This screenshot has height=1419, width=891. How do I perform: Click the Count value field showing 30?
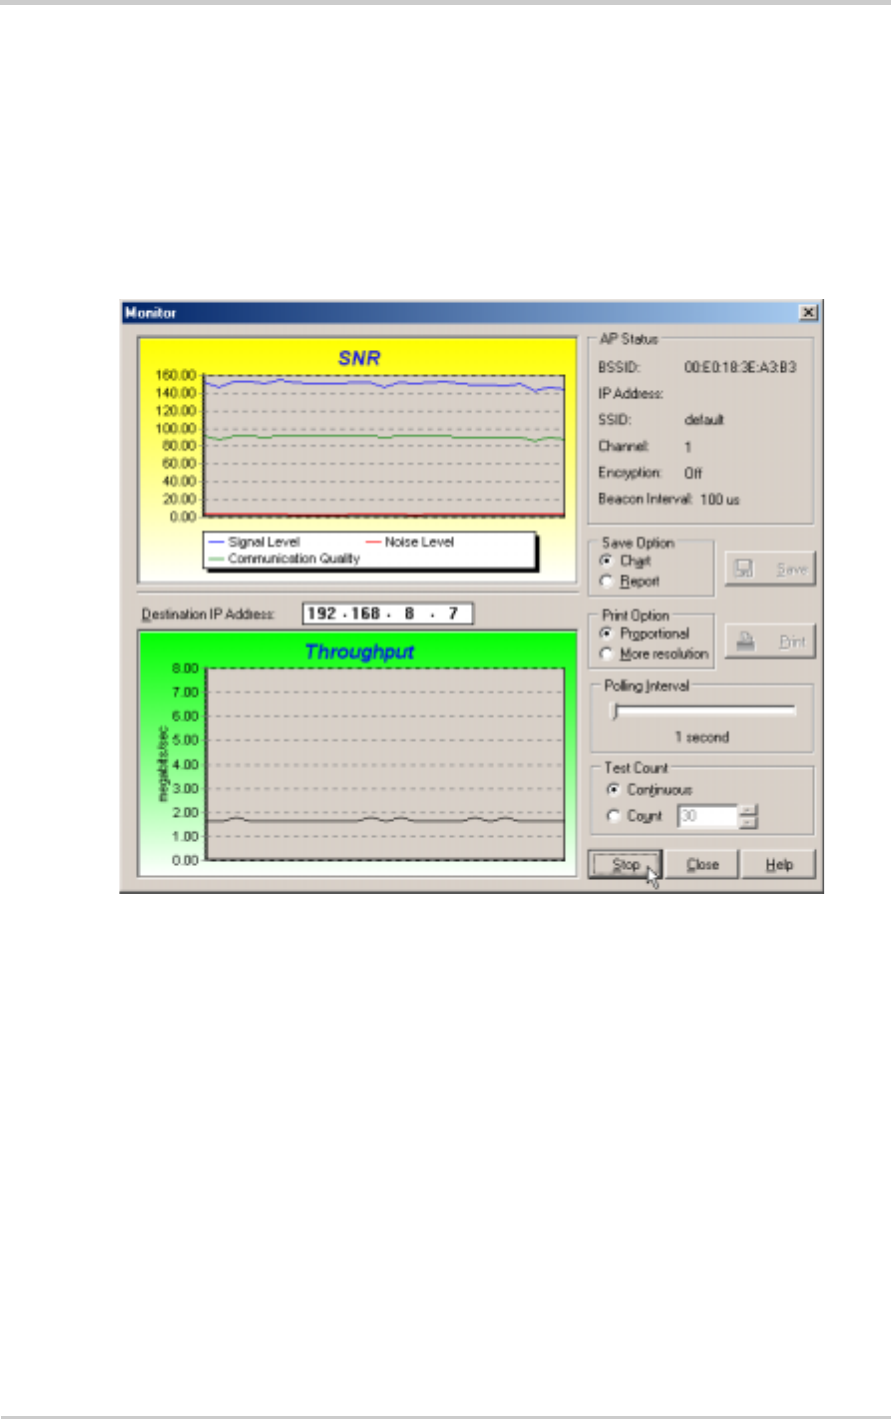pyautogui.click(x=707, y=817)
